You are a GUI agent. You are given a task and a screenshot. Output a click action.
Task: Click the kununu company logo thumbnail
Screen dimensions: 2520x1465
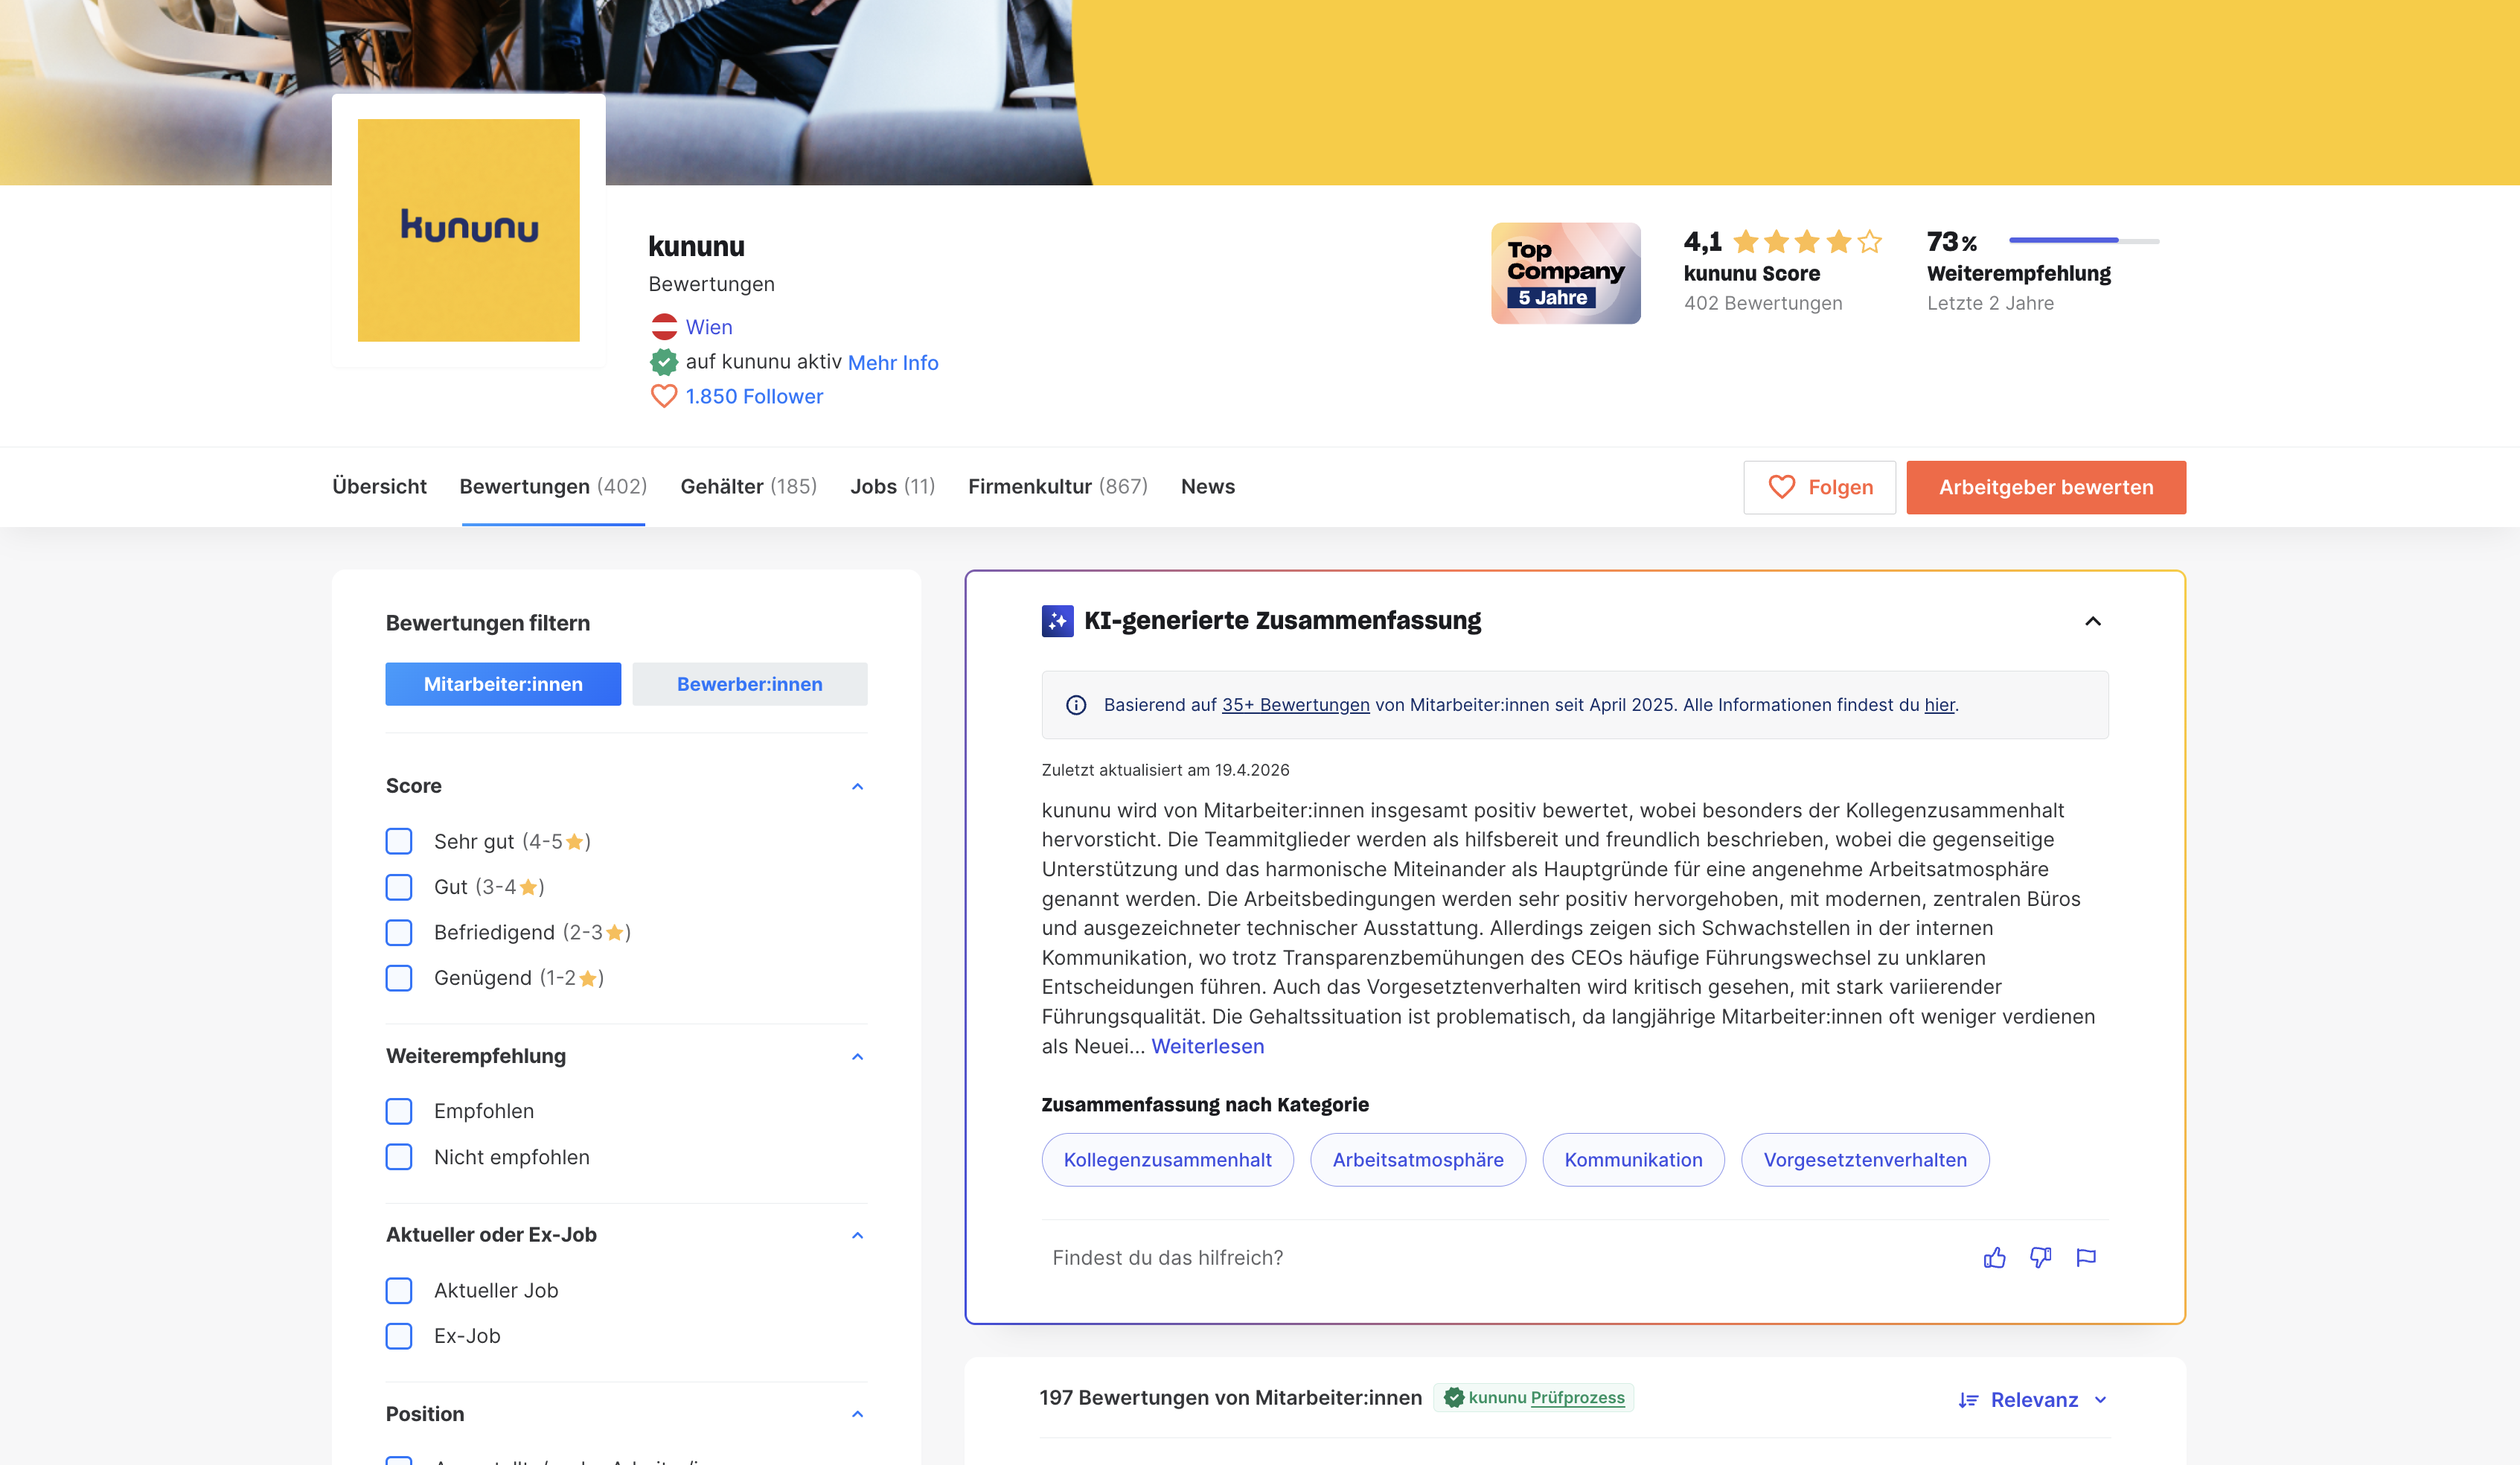point(468,230)
